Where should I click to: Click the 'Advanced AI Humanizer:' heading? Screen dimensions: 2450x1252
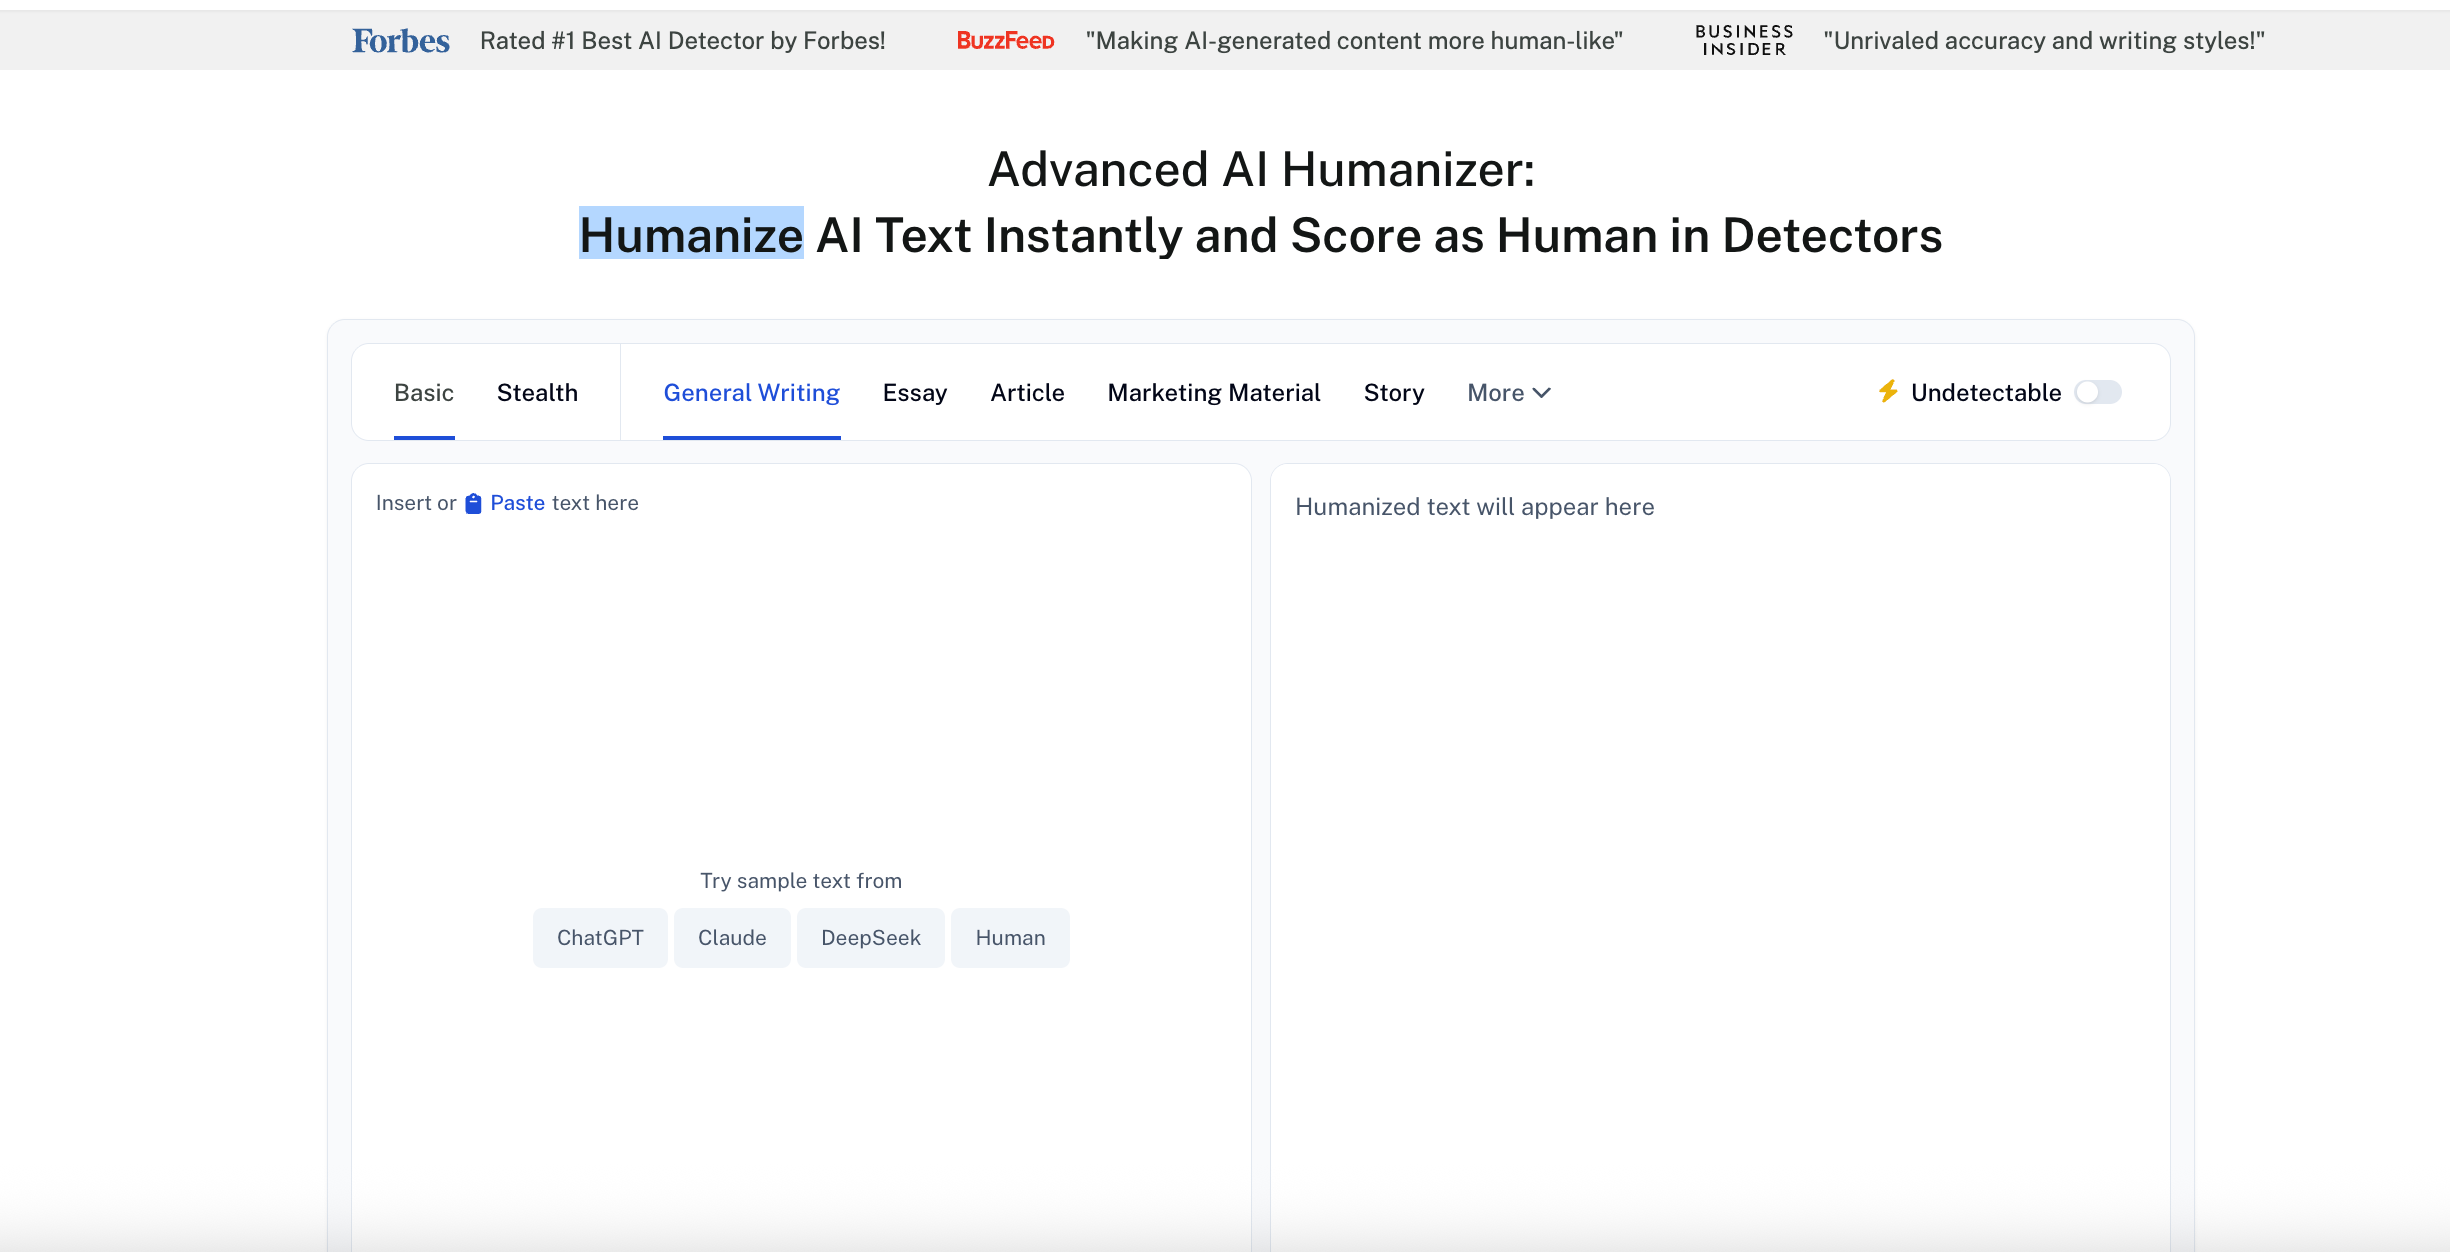[1261, 169]
